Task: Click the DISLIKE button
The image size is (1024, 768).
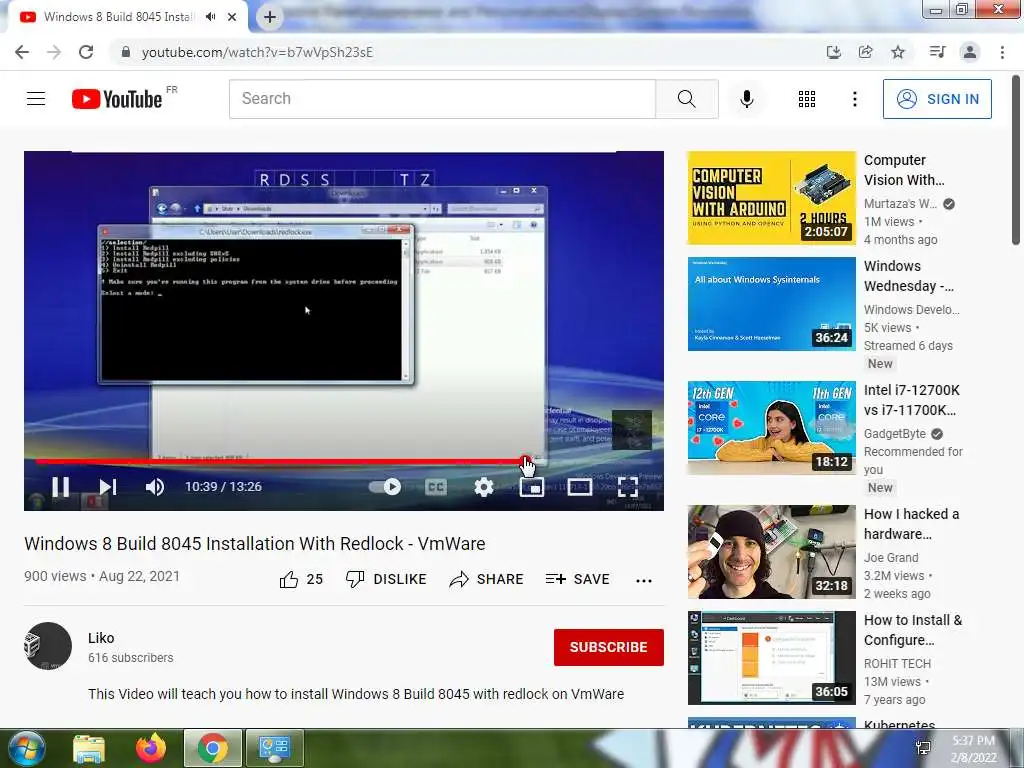Action: [386, 579]
